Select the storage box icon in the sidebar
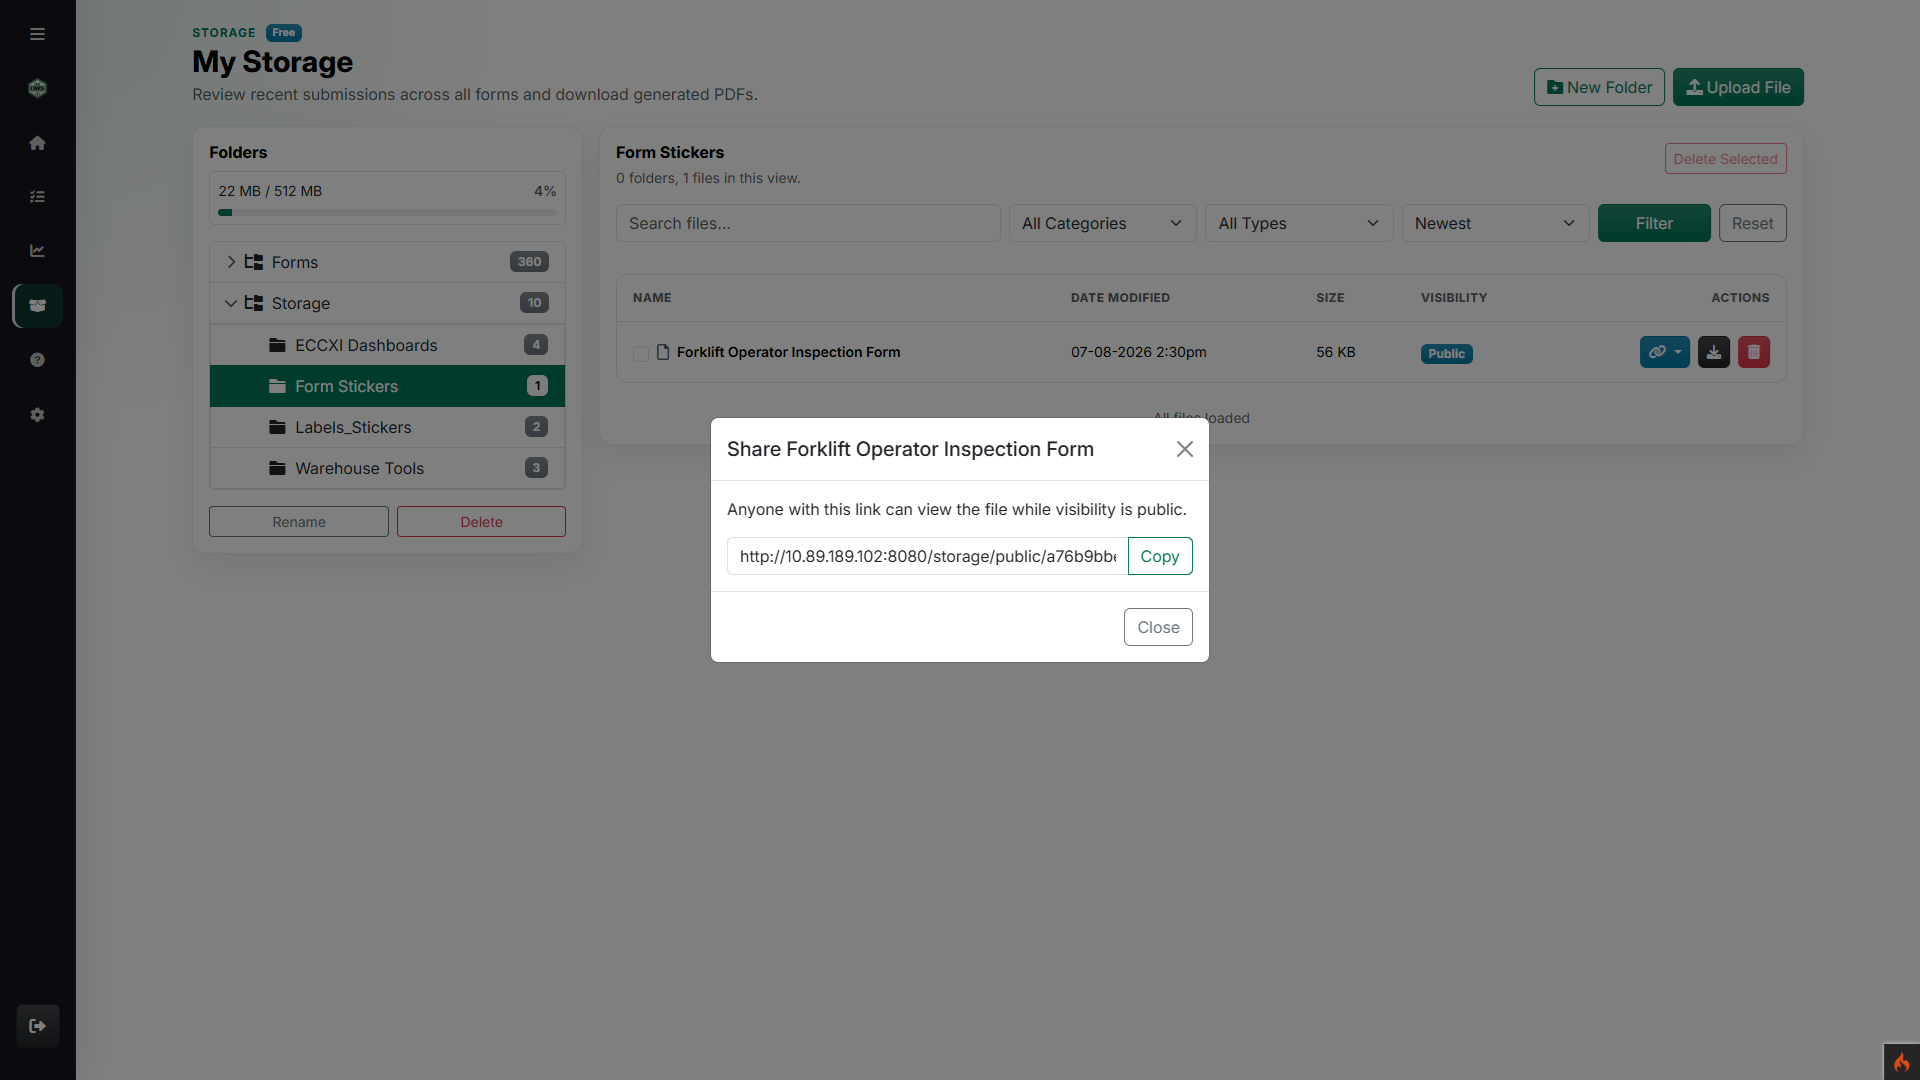Viewport: 1920px width, 1080px height. click(x=37, y=306)
